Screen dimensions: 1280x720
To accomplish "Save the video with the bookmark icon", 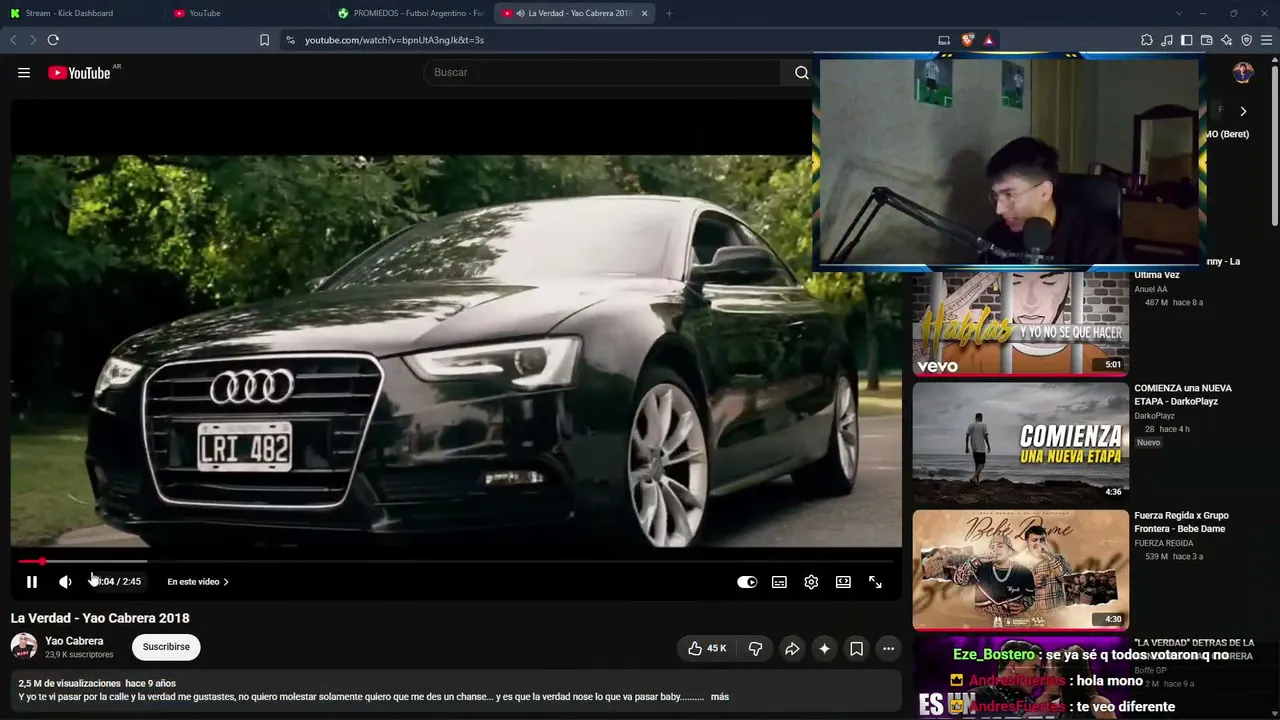I will coord(857,649).
